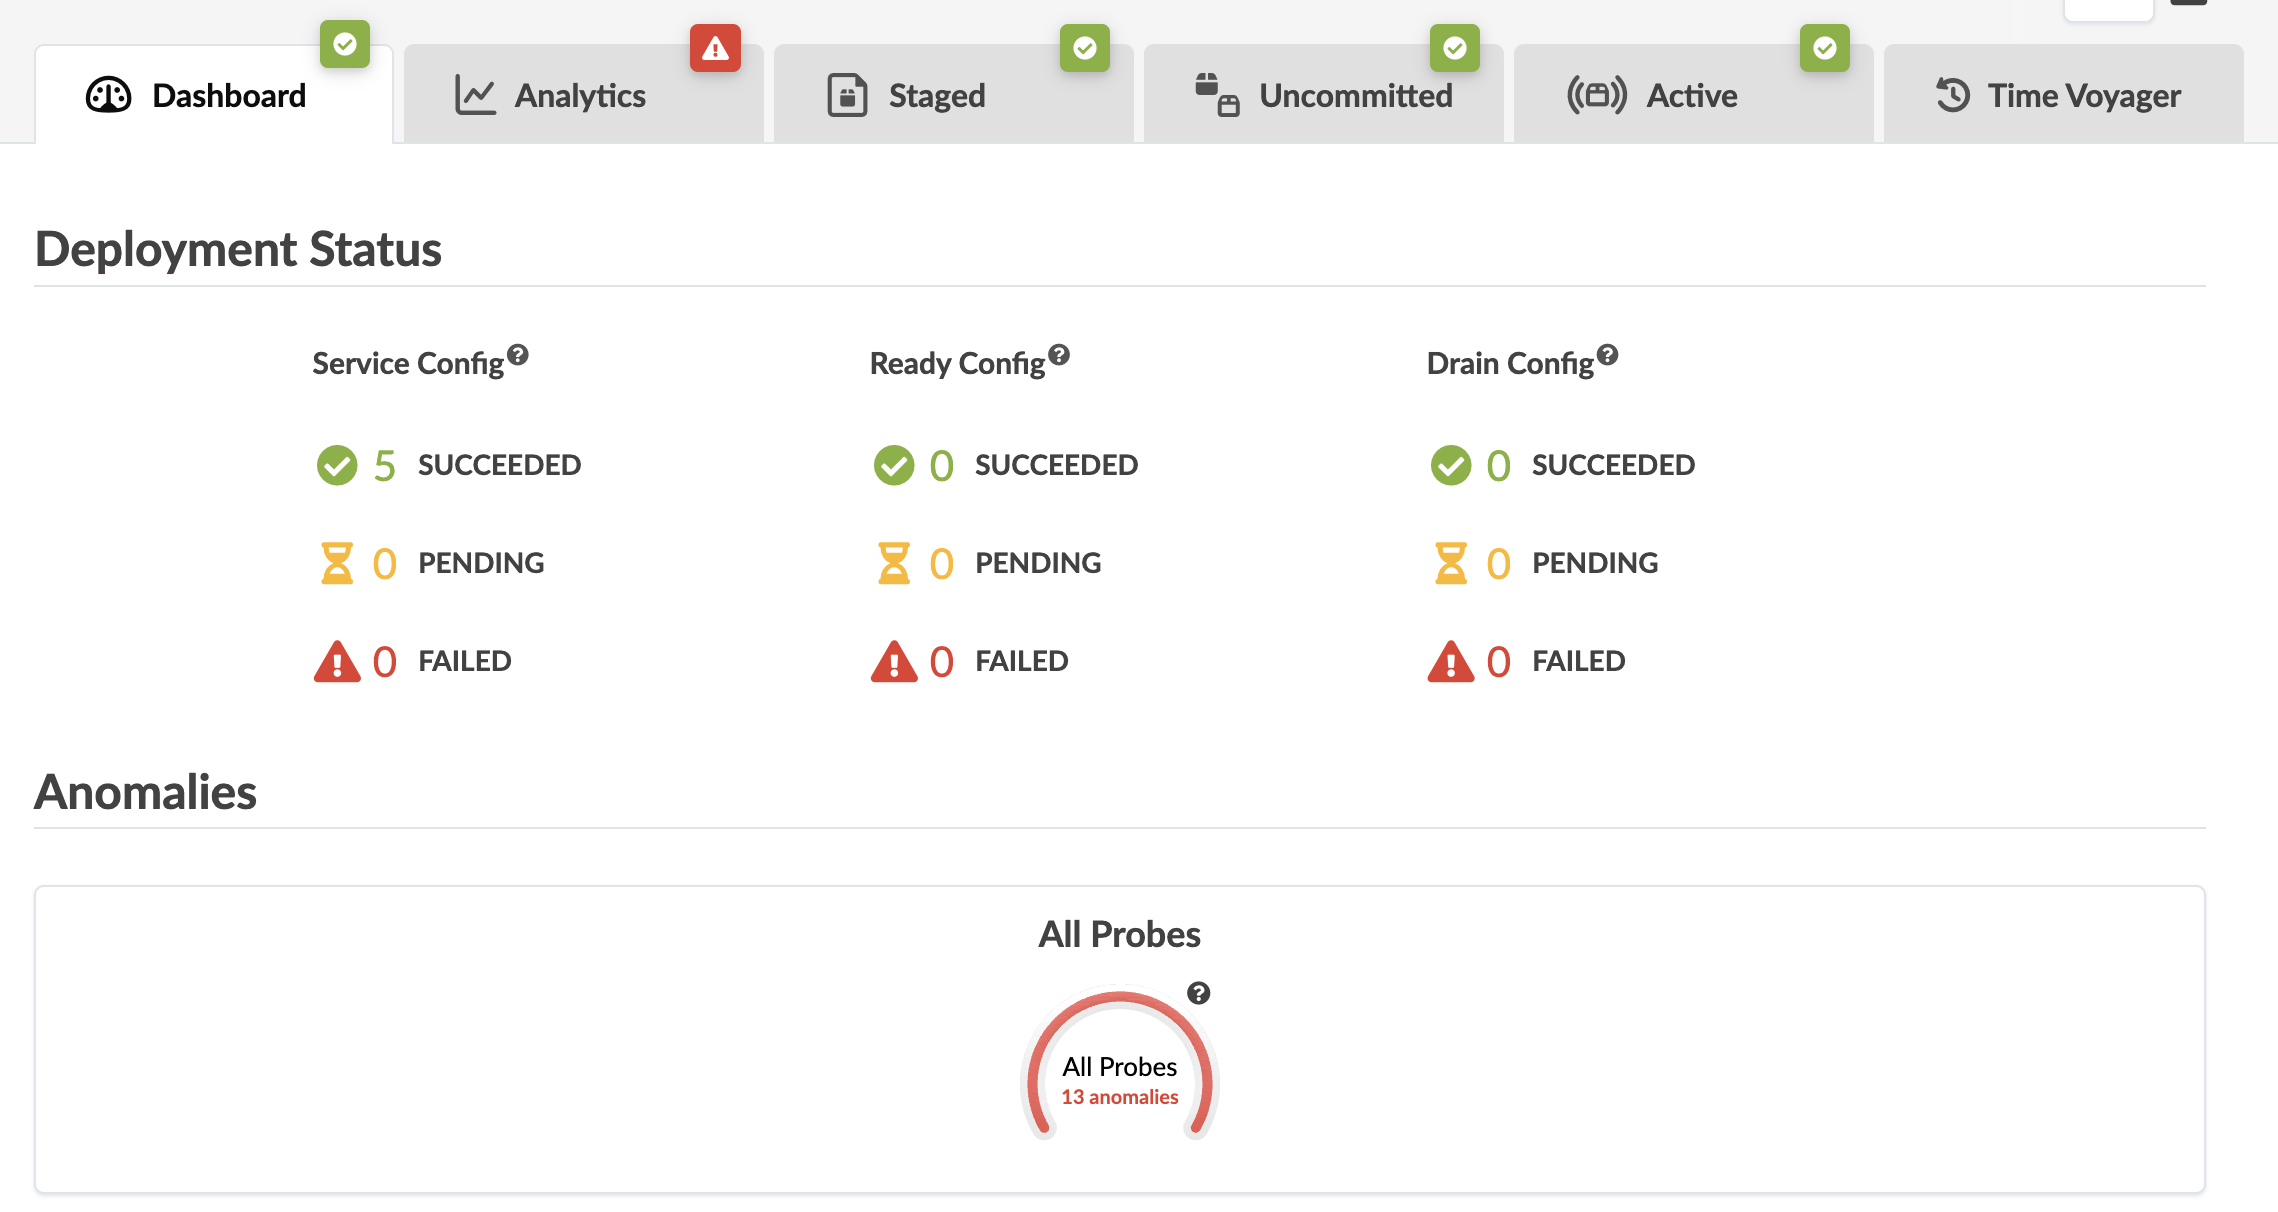
Task: Click the red warning badge on Analytics
Action: 715,48
